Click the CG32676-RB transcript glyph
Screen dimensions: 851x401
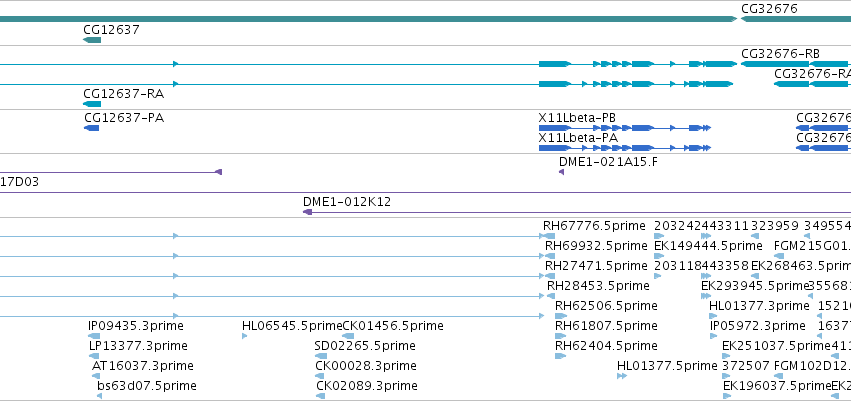(795, 64)
